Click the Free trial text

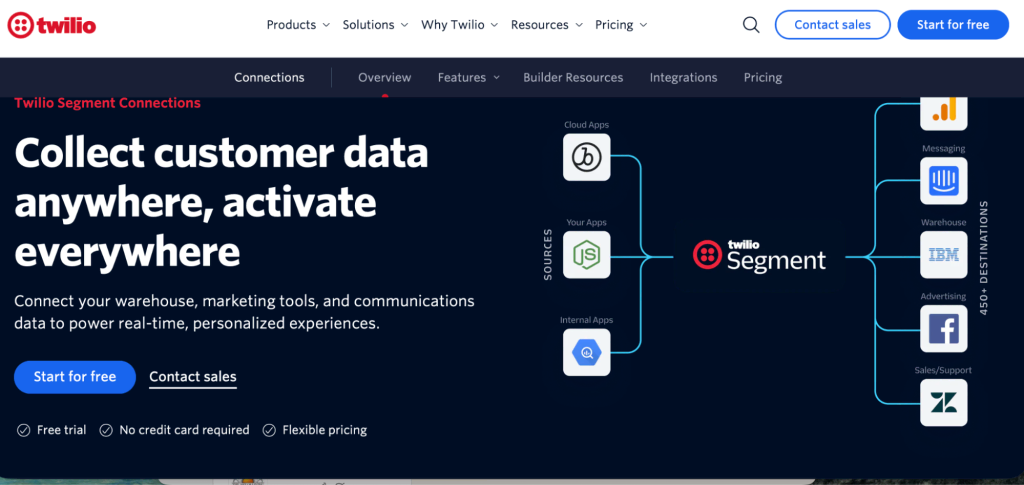click(61, 430)
